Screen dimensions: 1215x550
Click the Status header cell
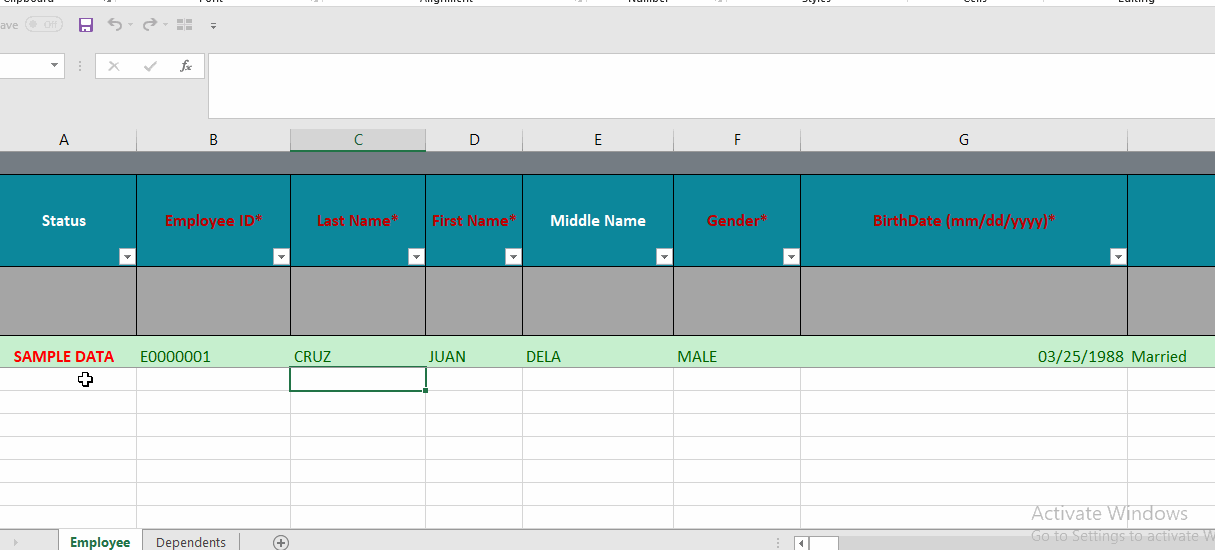click(x=64, y=220)
